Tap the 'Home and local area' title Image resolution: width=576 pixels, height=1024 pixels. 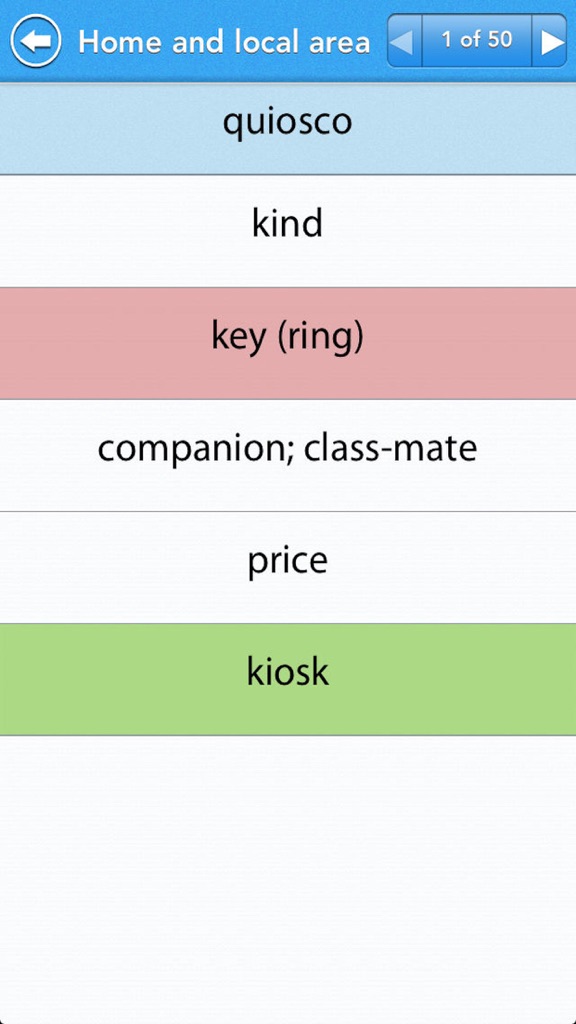click(224, 42)
